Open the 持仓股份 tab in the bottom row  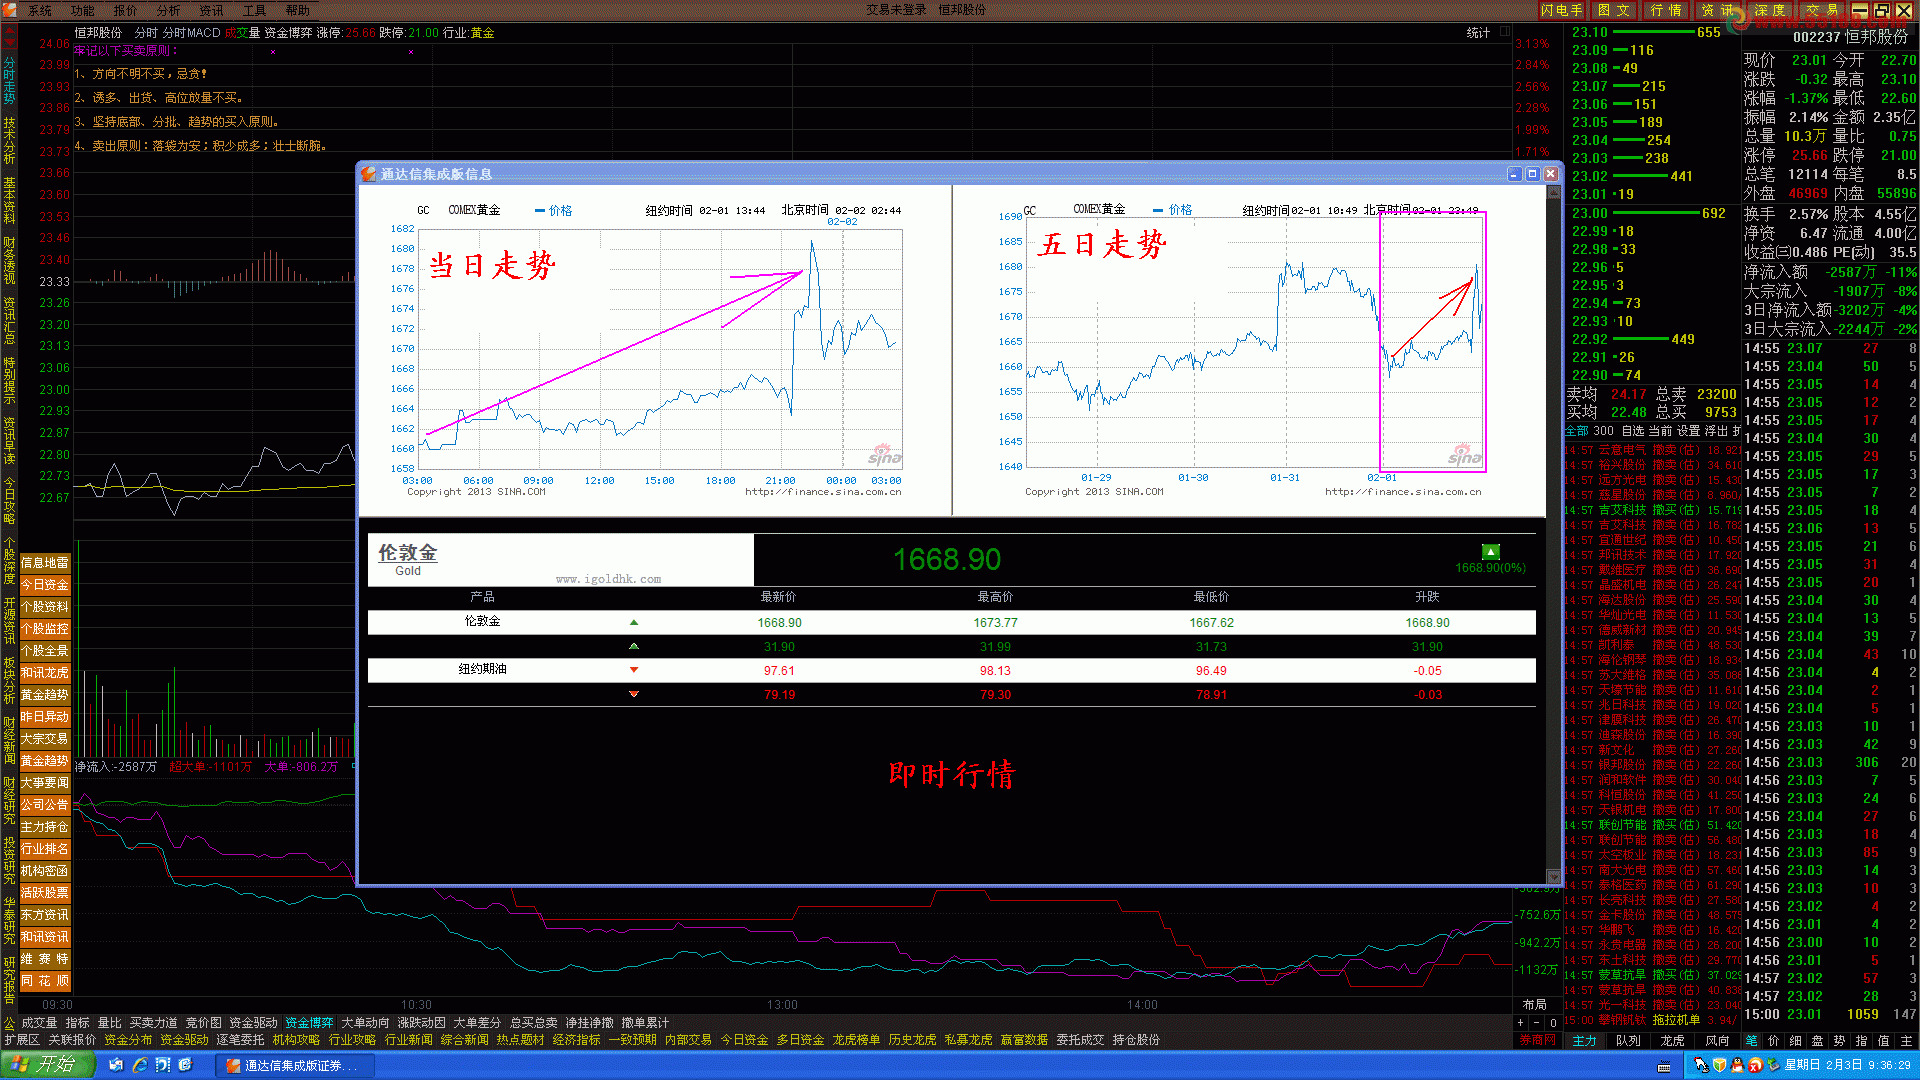(1136, 1040)
